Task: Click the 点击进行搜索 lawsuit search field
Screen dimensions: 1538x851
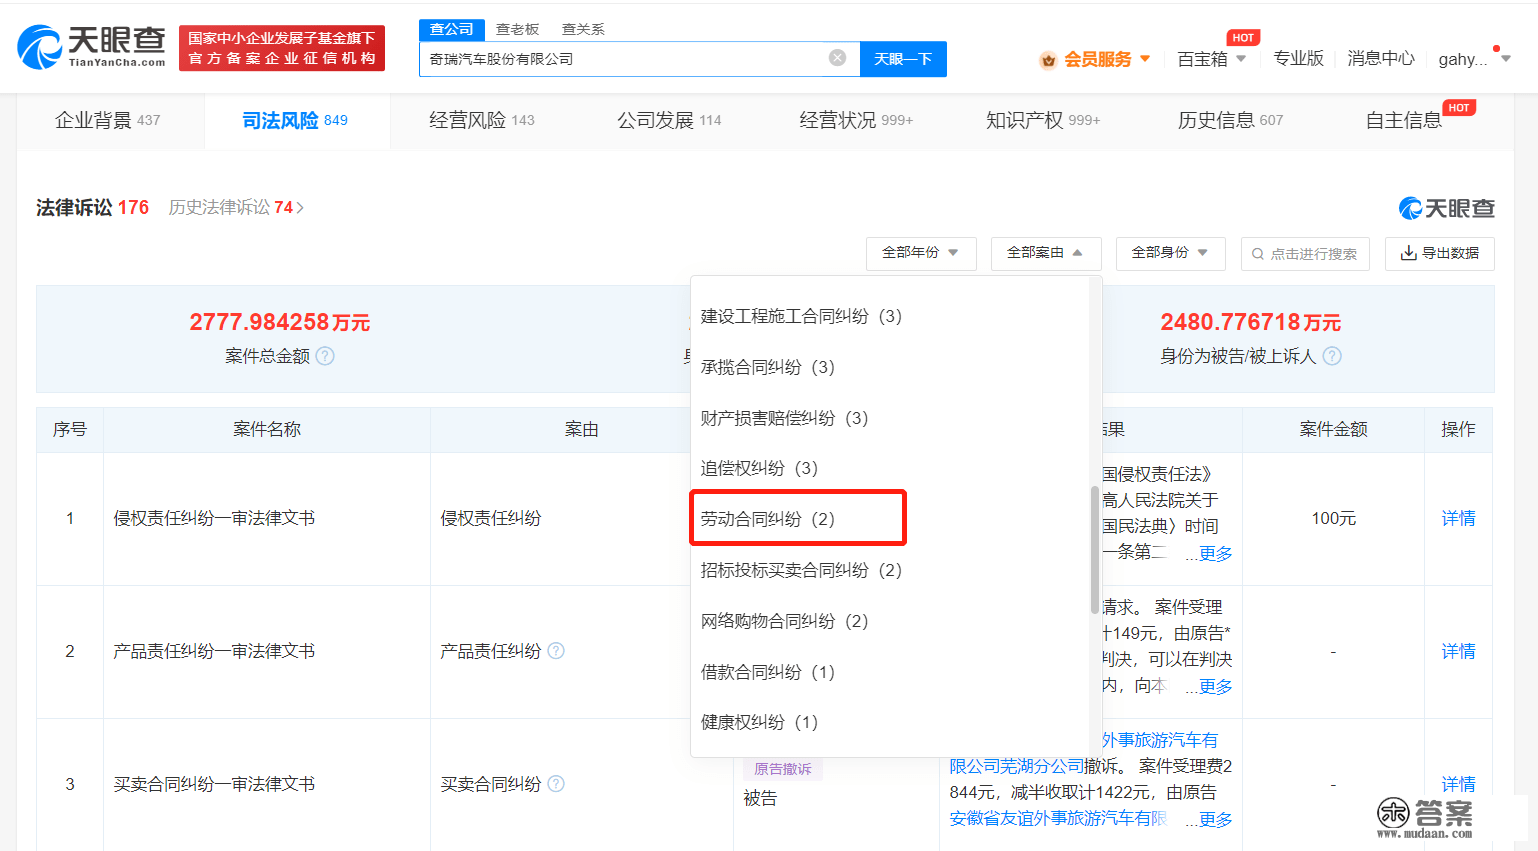Action: pyautogui.click(x=1305, y=253)
